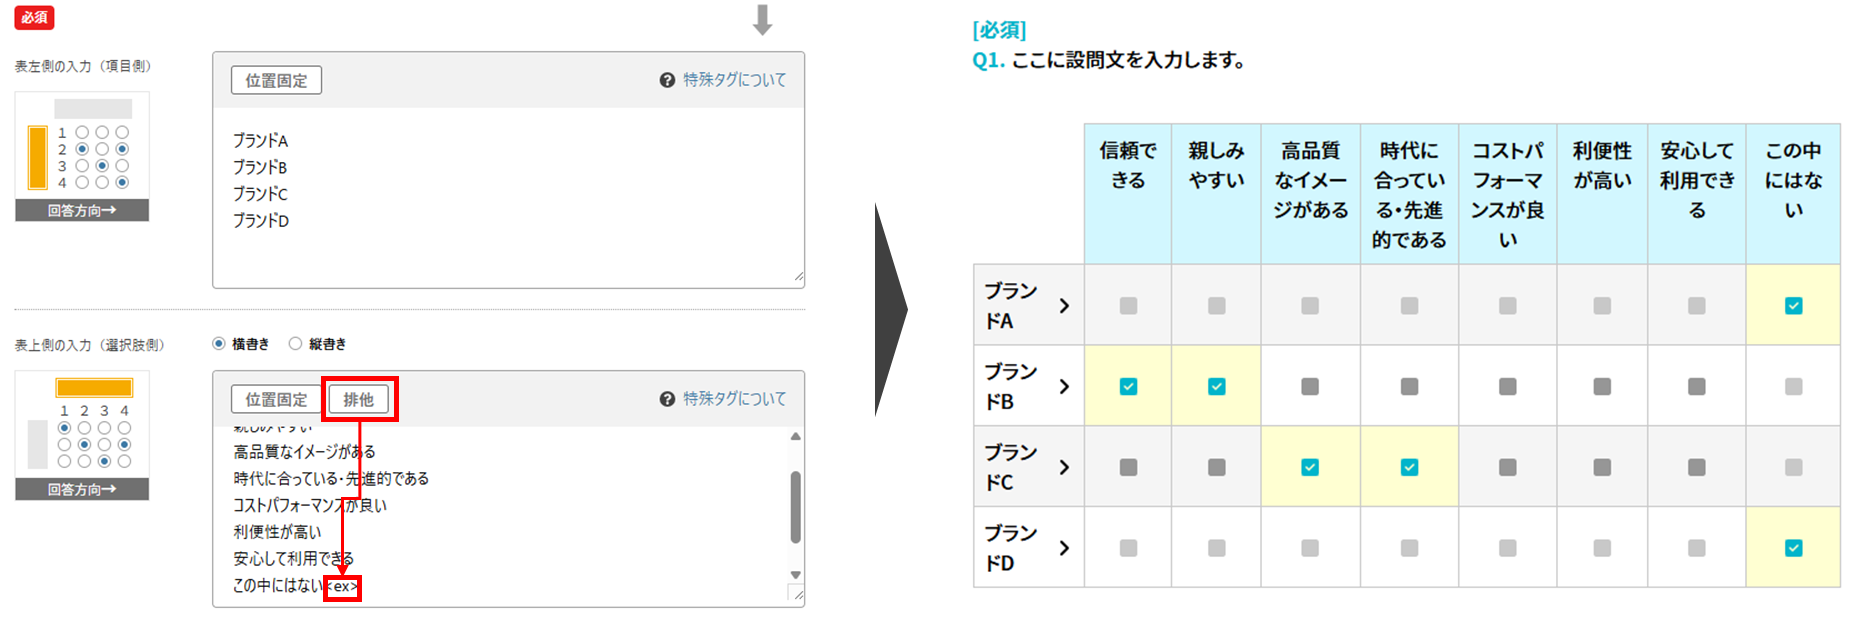Select the 横書き radio button
The image size is (1861, 619).
pyautogui.click(x=219, y=344)
